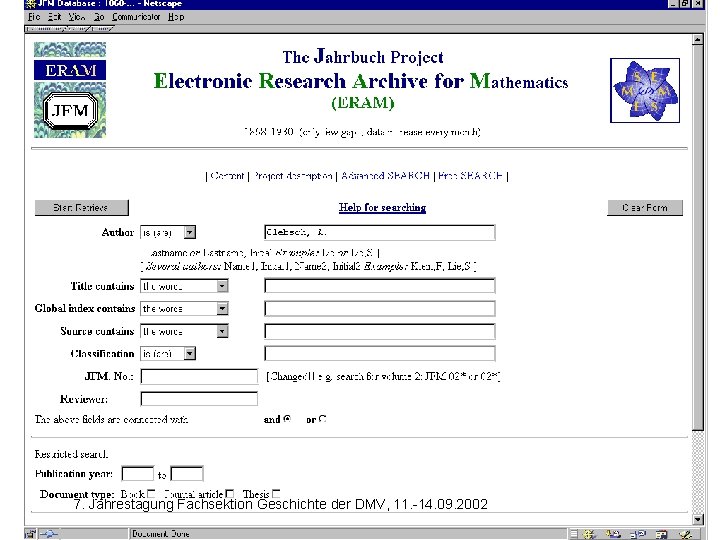Focus the Reviewer input field
This screenshot has width=720, height=540.
point(199,399)
